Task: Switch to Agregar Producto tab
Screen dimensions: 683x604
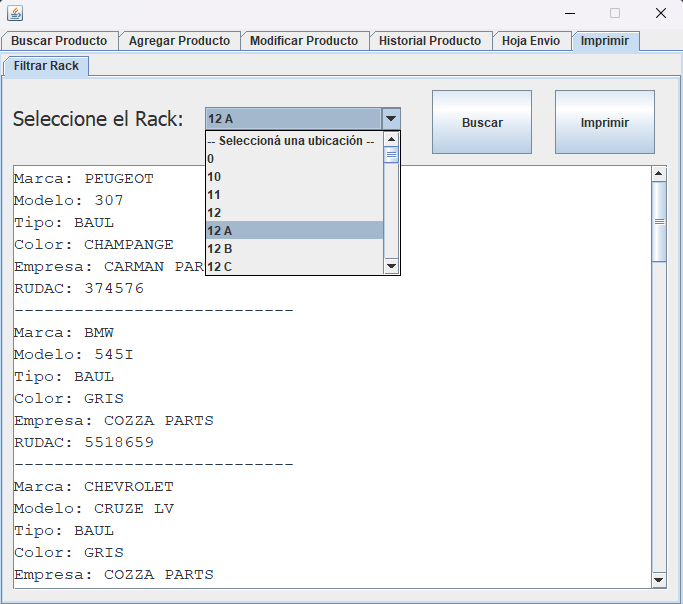Action: click(179, 41)
